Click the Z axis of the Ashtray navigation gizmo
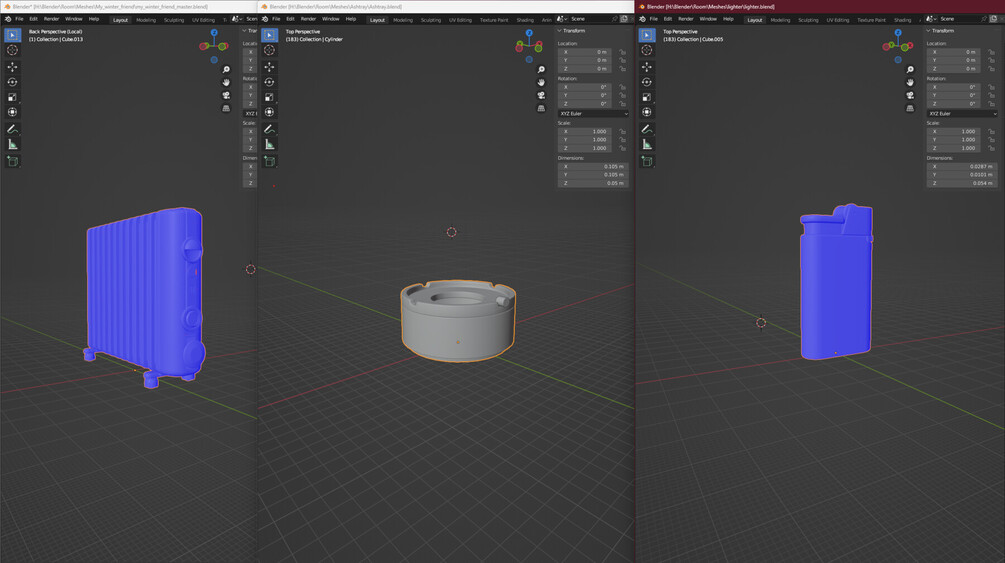1005x563 pixels. 529,33
